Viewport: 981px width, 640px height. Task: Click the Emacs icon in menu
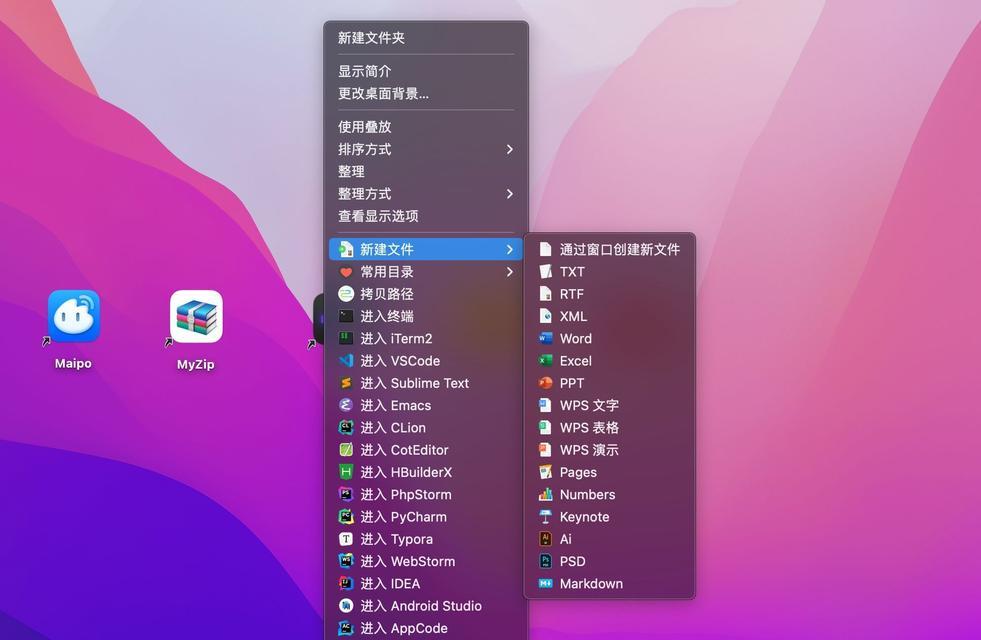click(346, 405)
